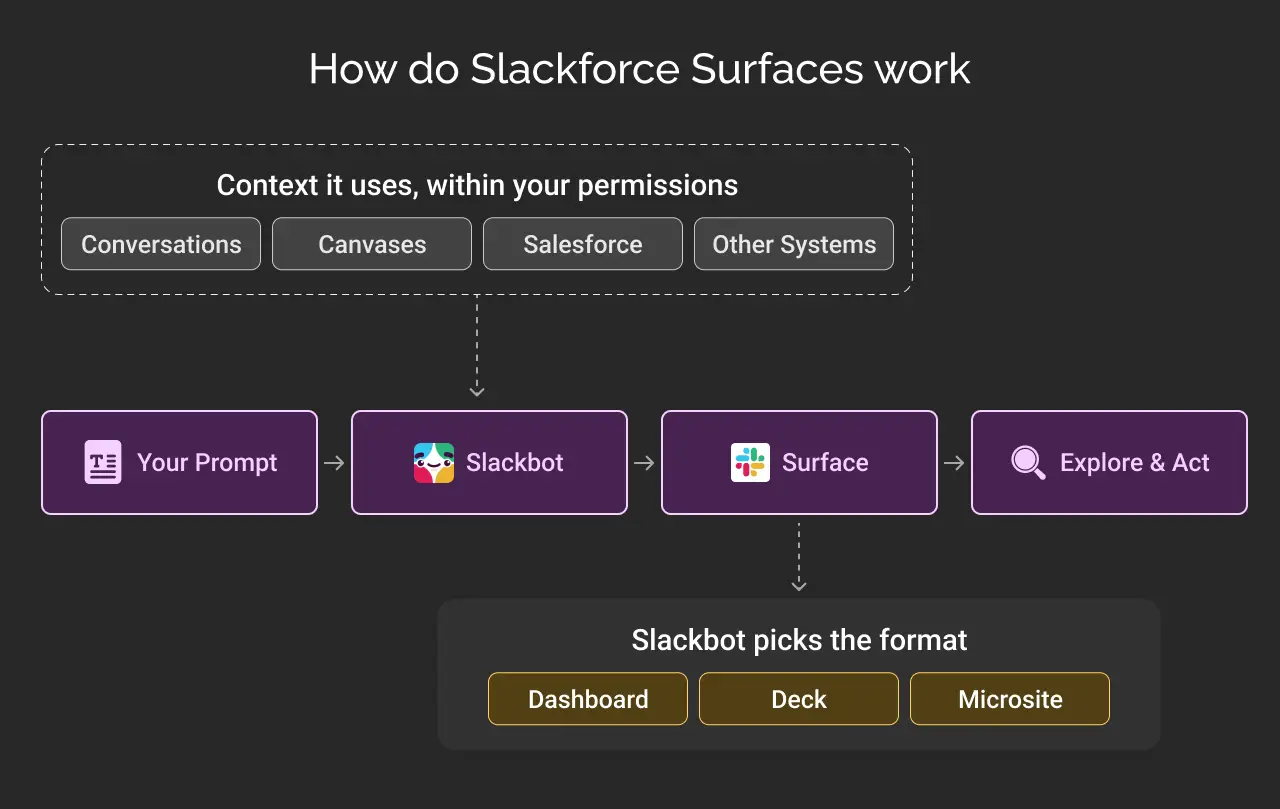Choose the Dashboard format chip
1280x809 pixels.
click(588, 699)
